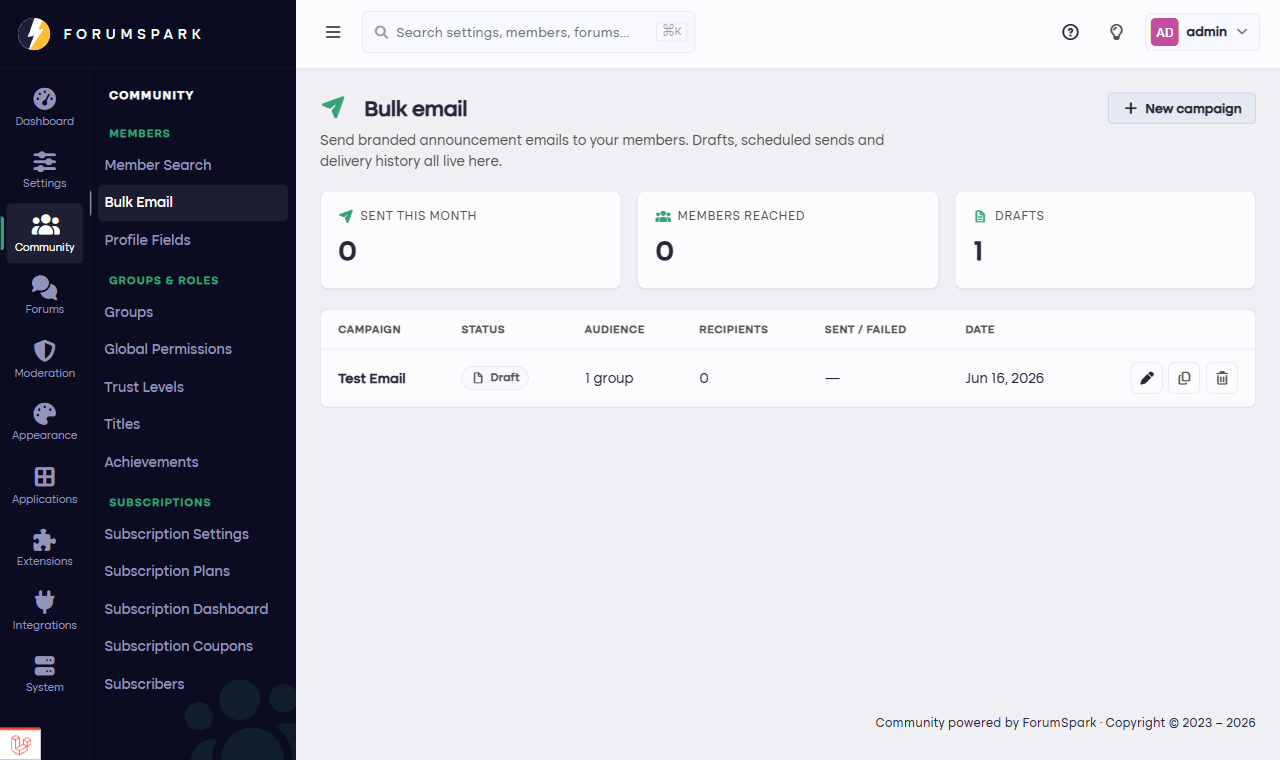Delete the Test Email campaign trash icon
The height and width of the screenshot is (760, 1280).
(1222, 378)
